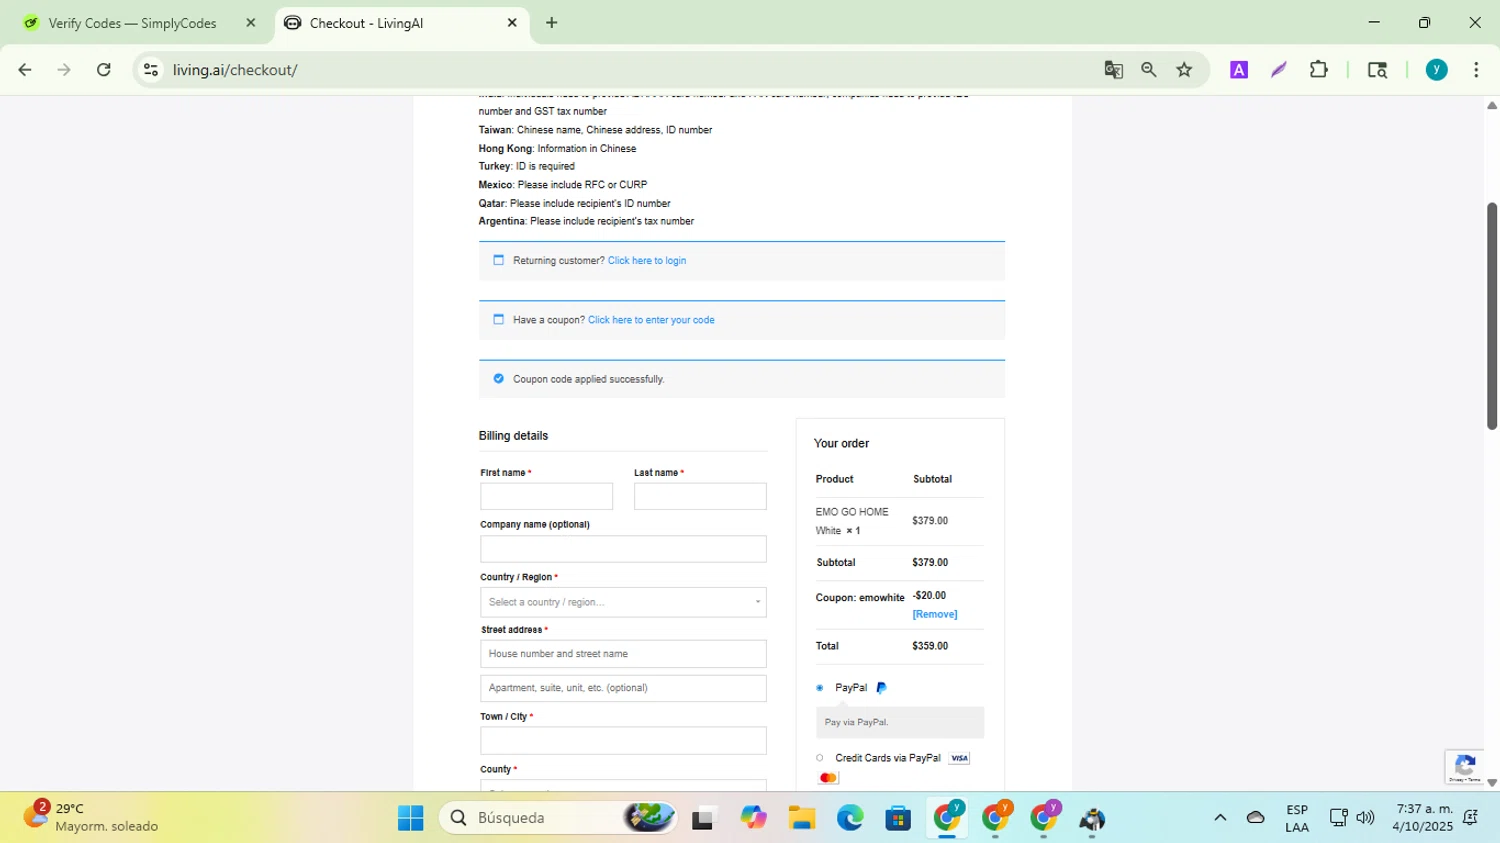Click the Coupon: emowhite label
This screenshot has width=1500, height=843.
pos(860,598)
